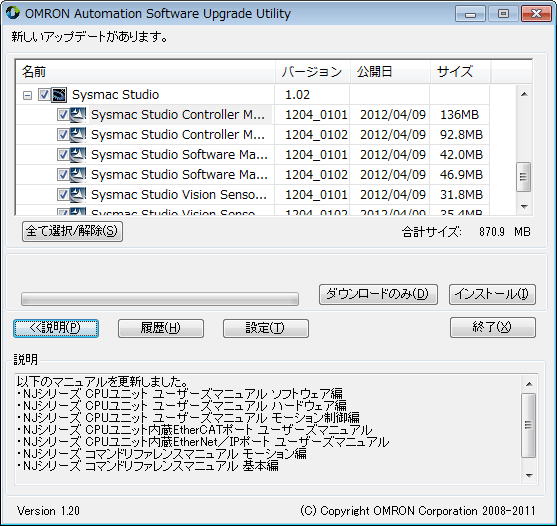Click the 'モーション制御編' manual line
The height and width of the screenshot is (526, 557).
(x=188, y=418)
